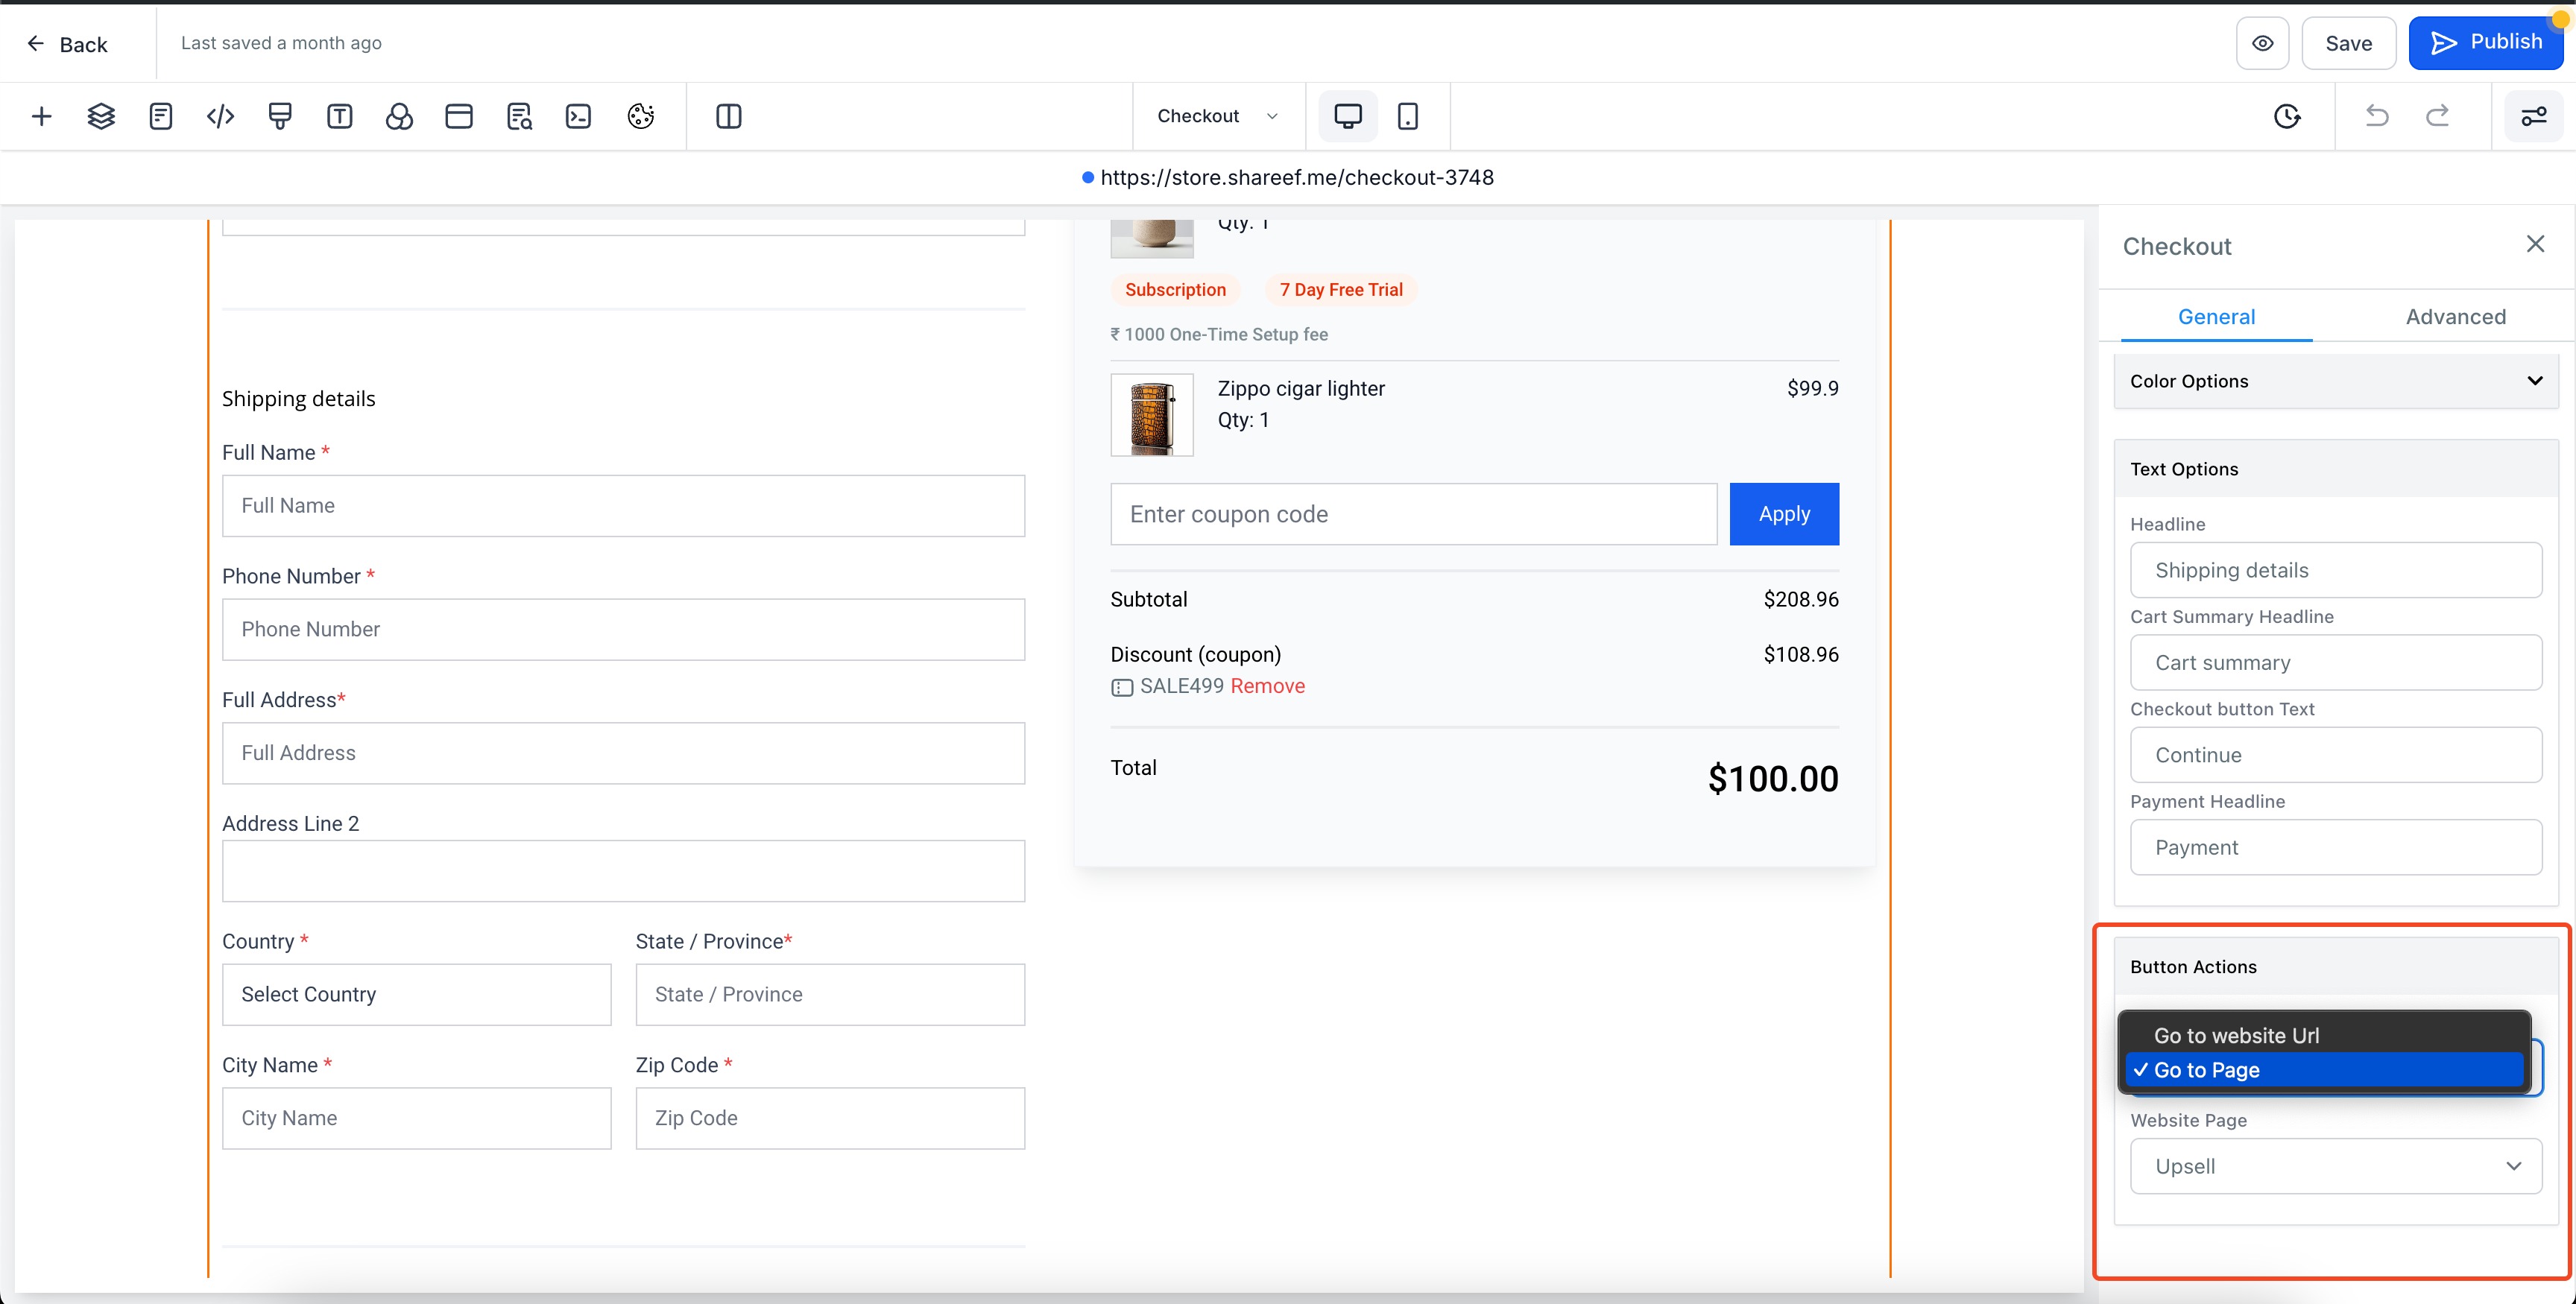The width and height of the screenshot is (2576, 1304).
Task: Click the Full Name input field
Action: [x=624, y=506]
